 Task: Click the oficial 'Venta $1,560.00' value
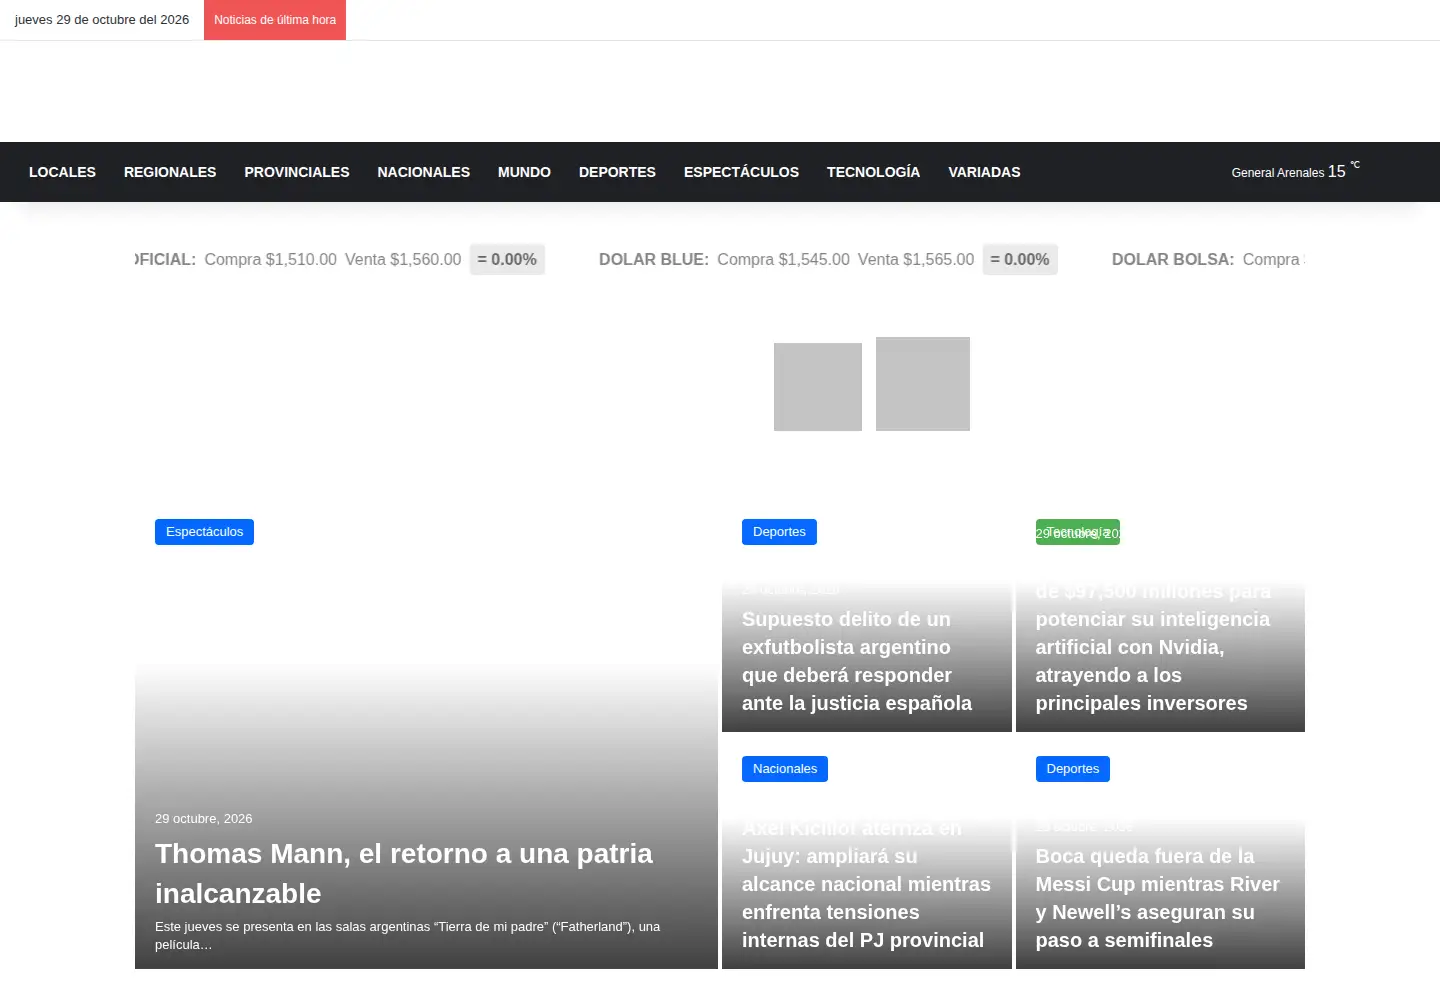tap(403, 259)
